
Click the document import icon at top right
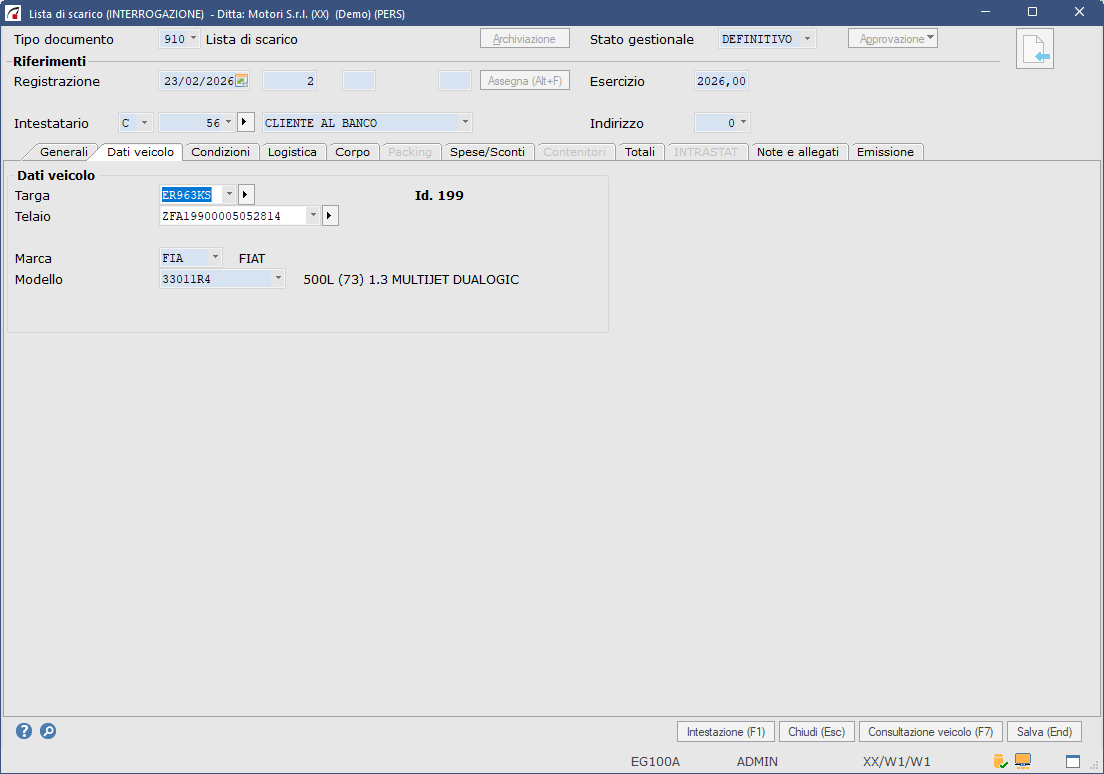(1035, 49)
